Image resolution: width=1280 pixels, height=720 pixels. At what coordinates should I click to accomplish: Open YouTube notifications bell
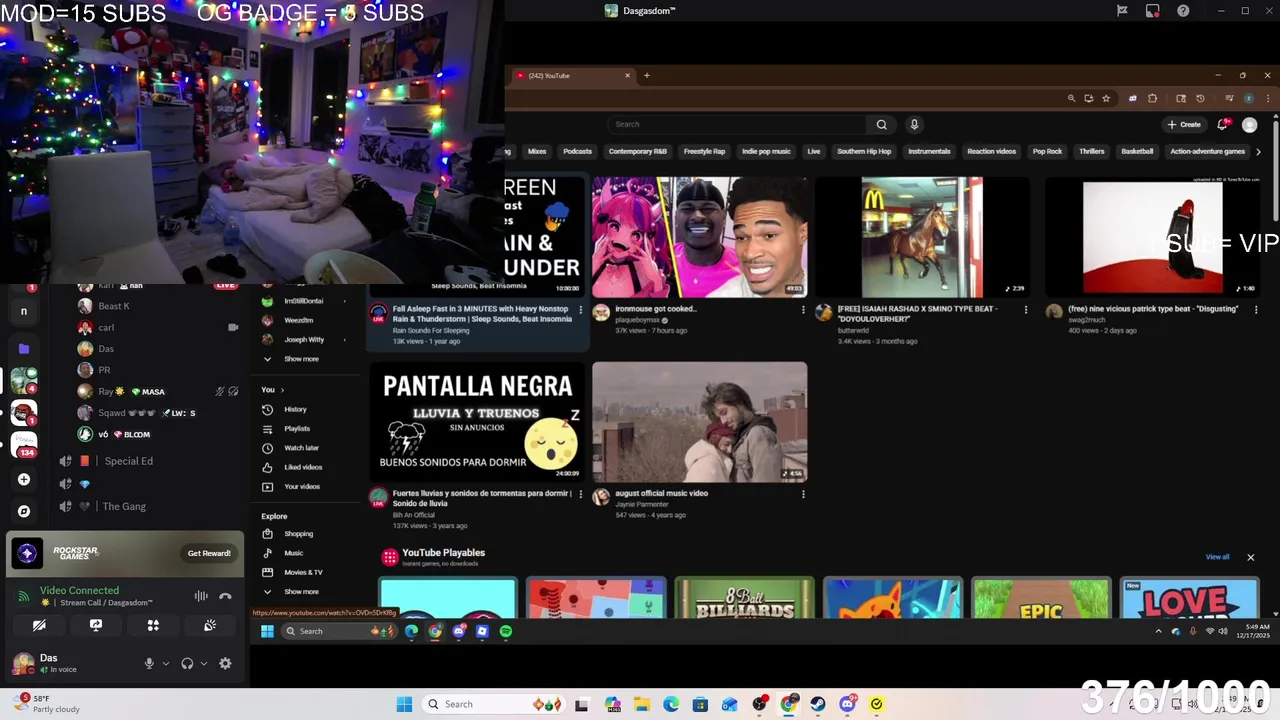pyautogui.click(x=1222, y=125)
